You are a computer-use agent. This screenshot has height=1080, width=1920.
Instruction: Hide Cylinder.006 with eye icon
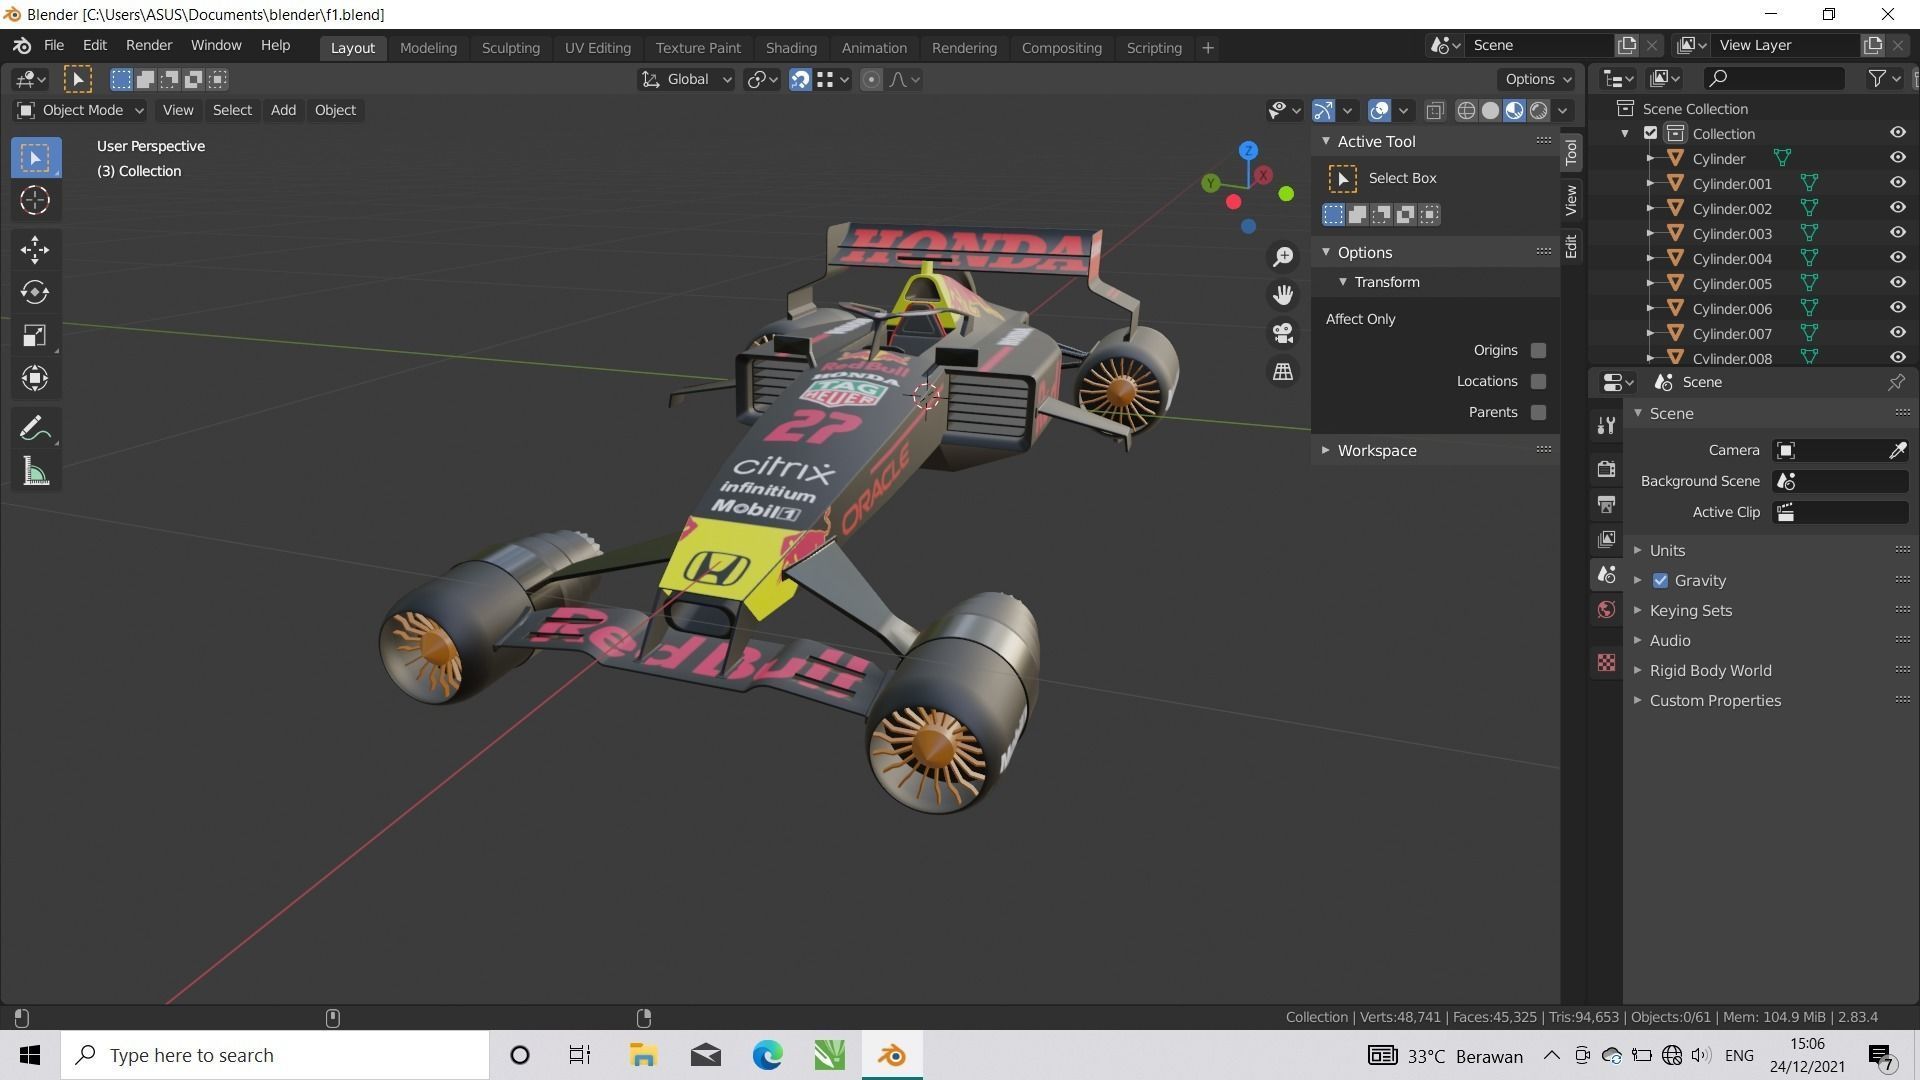point(1897,308)
